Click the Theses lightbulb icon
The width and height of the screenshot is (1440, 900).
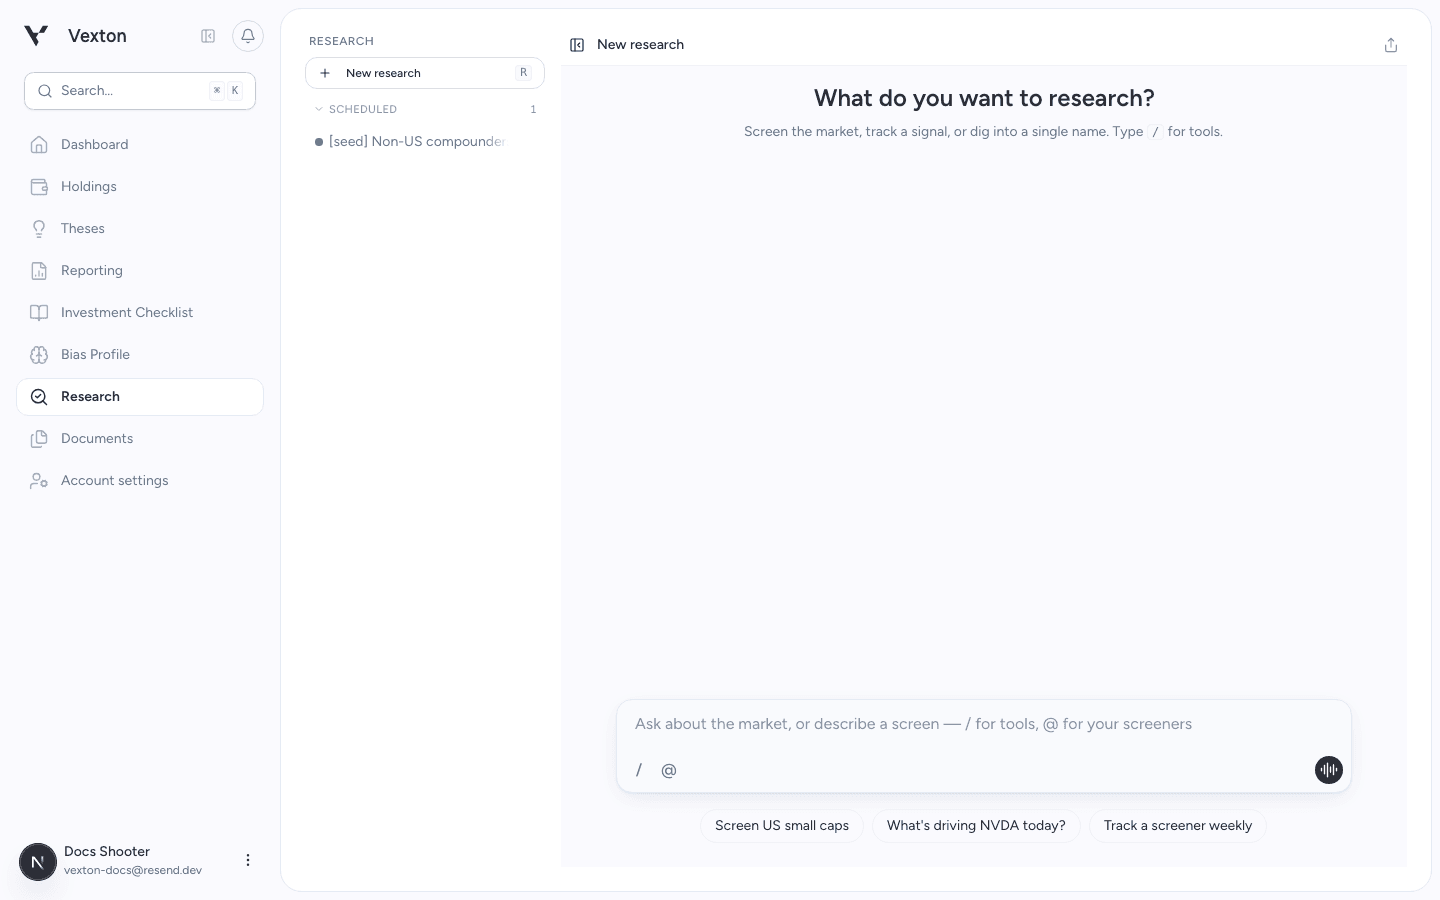[x=39, y=229]
